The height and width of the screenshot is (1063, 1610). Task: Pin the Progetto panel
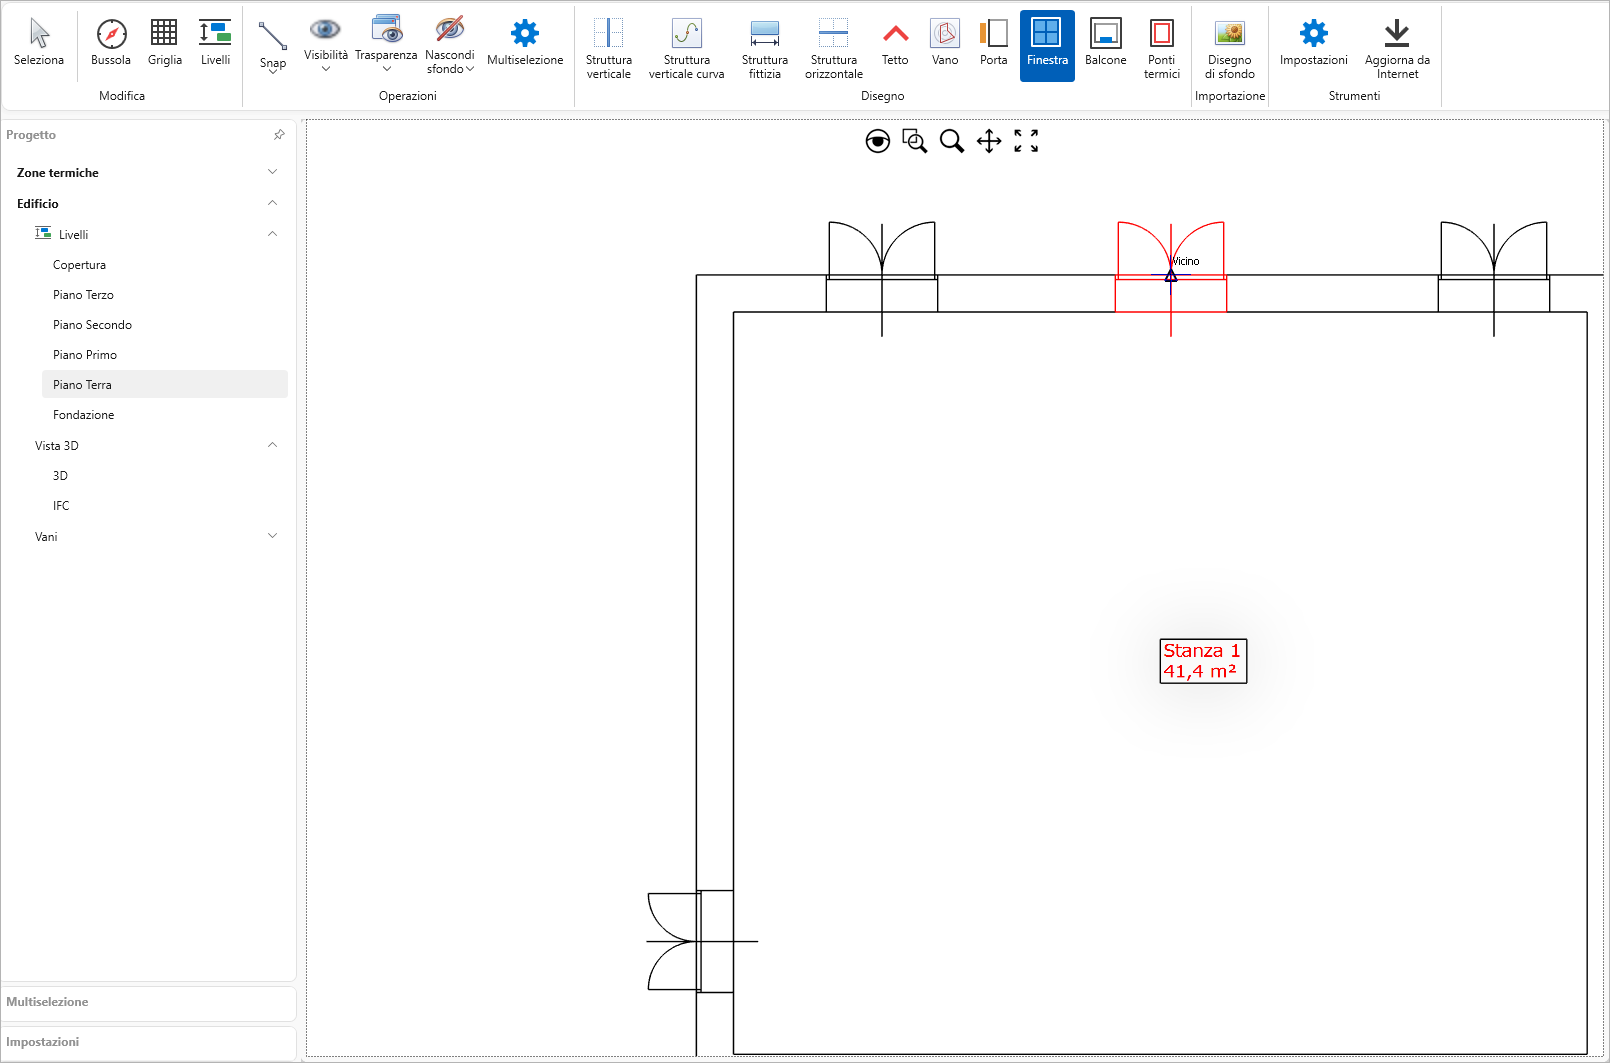[x=279, y=135]
